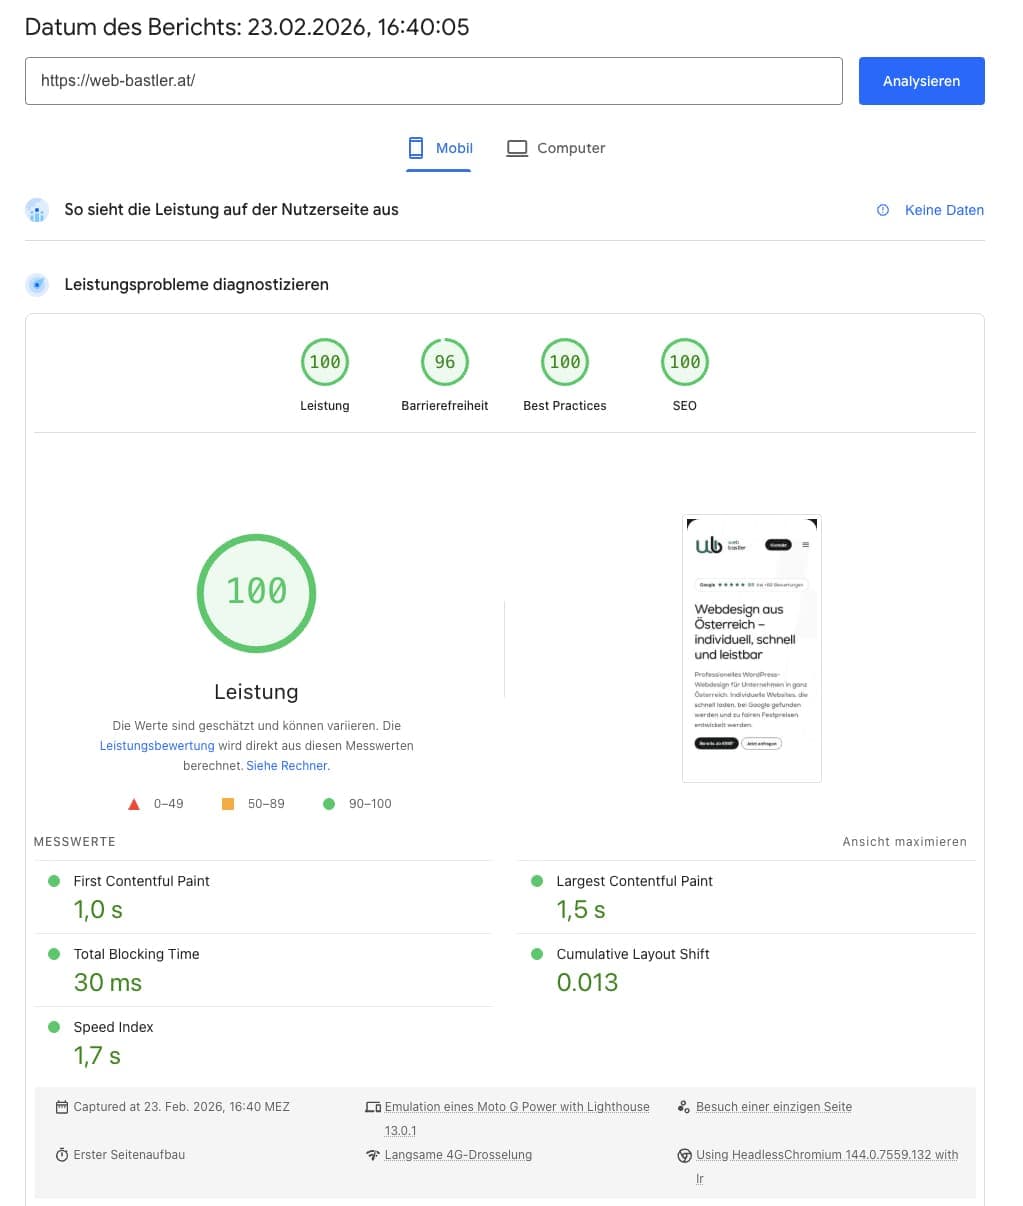The image size is (1023, 1206).
Task: Click the green dot beside Total Blocking Time
Action: [x=54, y=954]
